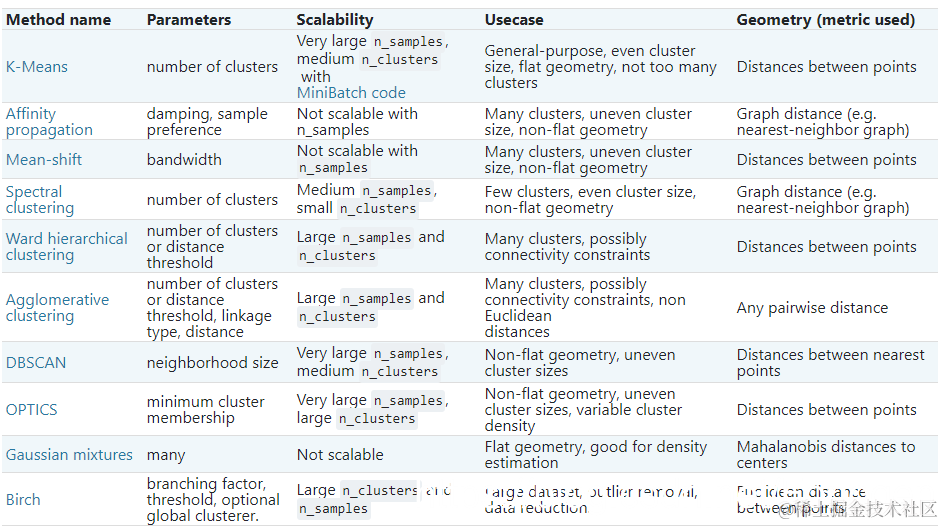Image resolution: width=944 pixels, height=526 pixels.
Task: Click the 'neighborhood size' parameter cell
Action: coord(212,363)
